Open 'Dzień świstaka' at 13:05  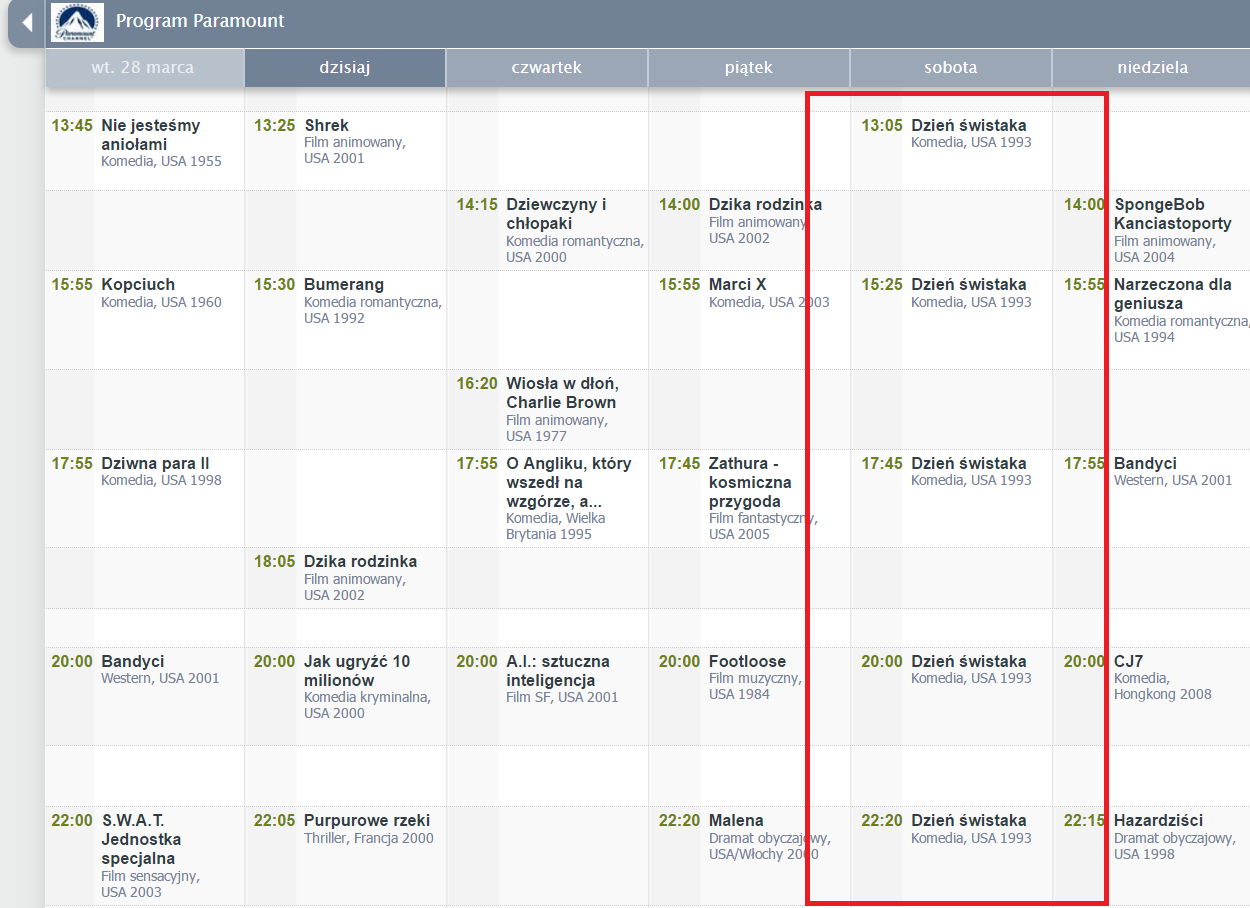[x=969, y=125]
